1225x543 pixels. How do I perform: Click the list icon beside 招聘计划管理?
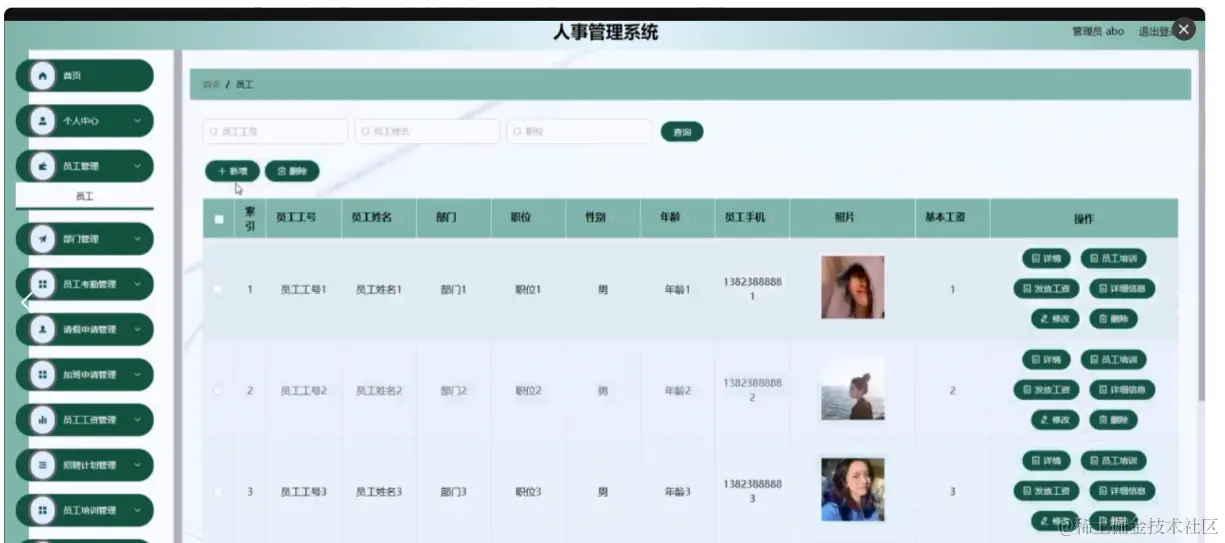click(x=42, y=465)
